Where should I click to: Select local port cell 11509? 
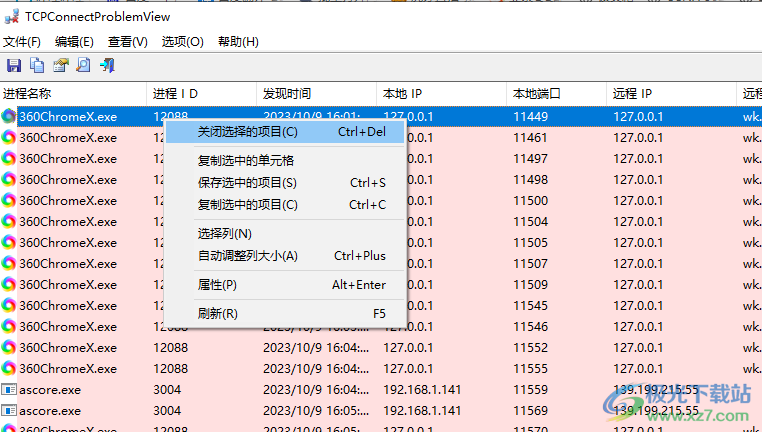click(x=531, y=284)
